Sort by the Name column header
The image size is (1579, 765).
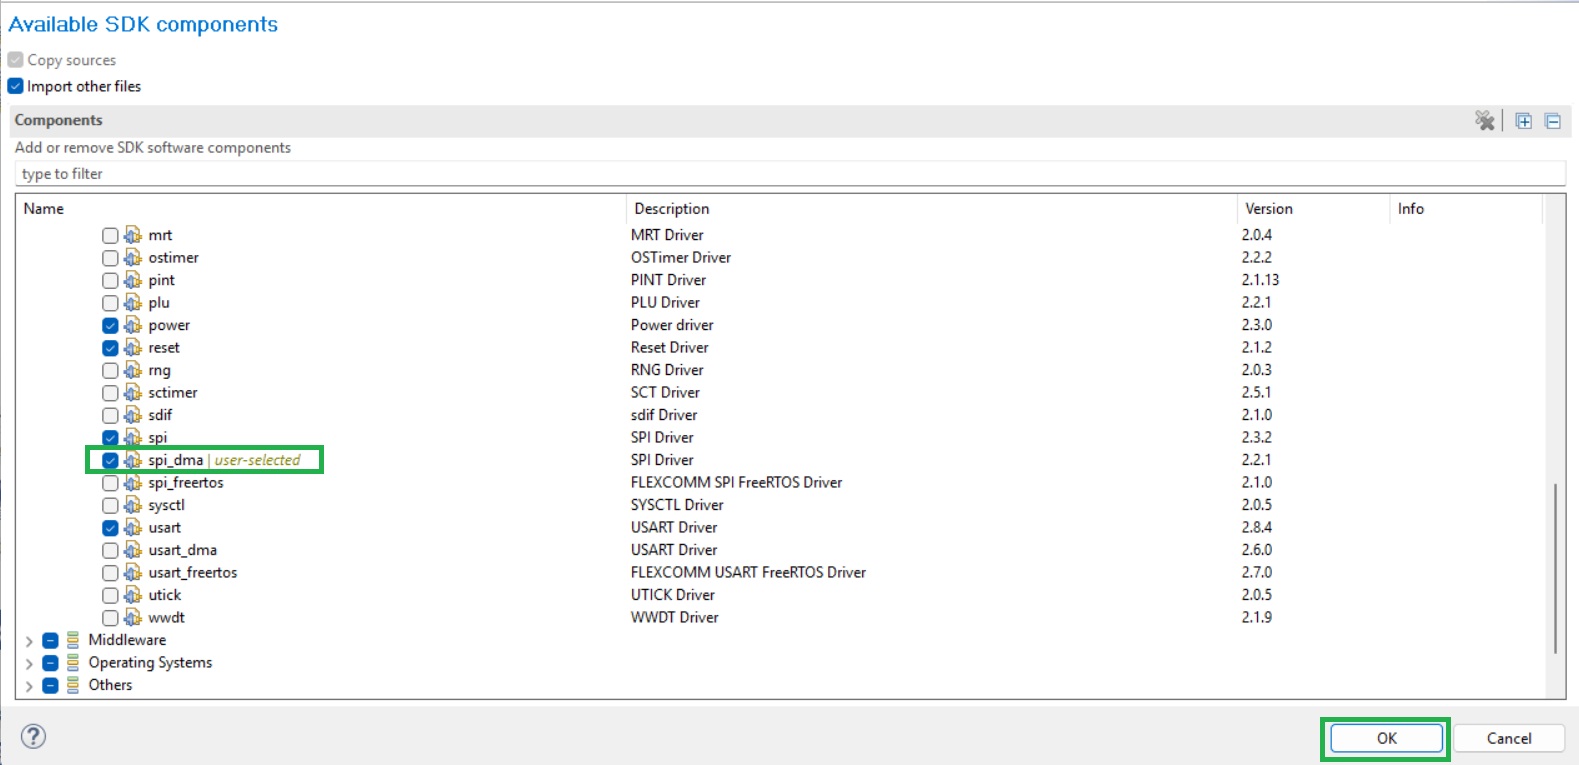pyautogui.click(x=321, y=208)
